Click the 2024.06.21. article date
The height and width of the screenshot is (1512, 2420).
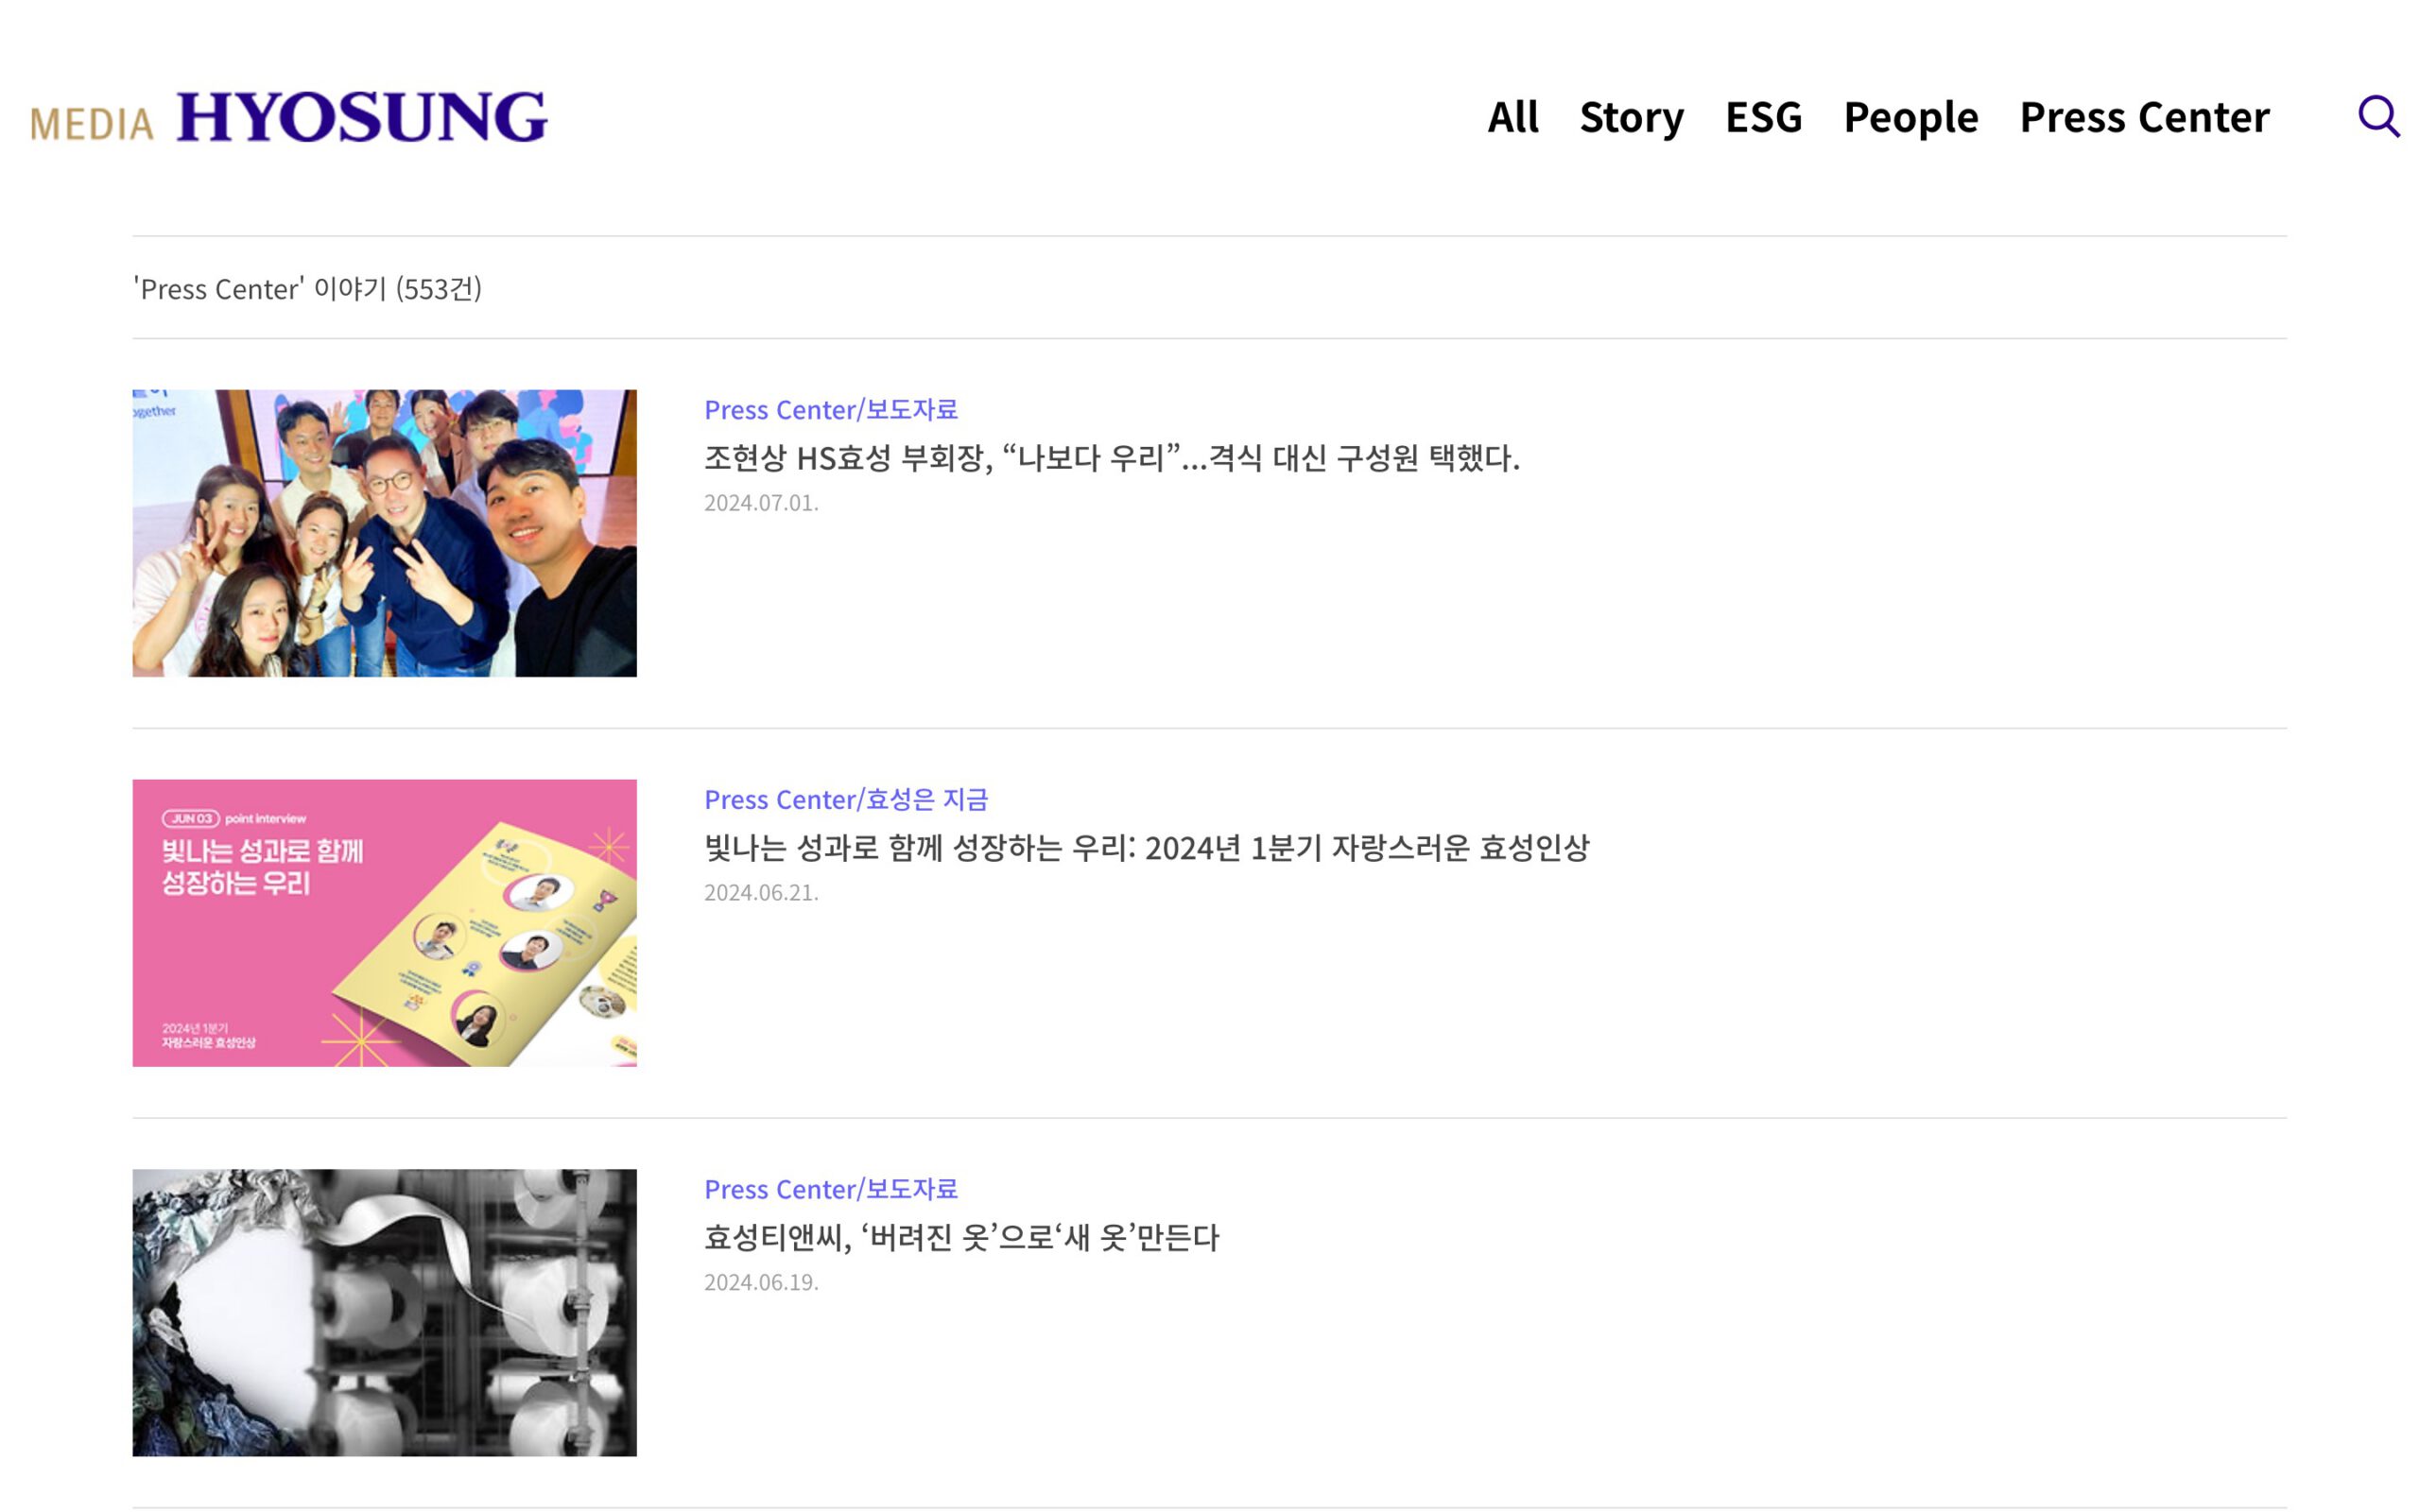click(x=761, y=893)
